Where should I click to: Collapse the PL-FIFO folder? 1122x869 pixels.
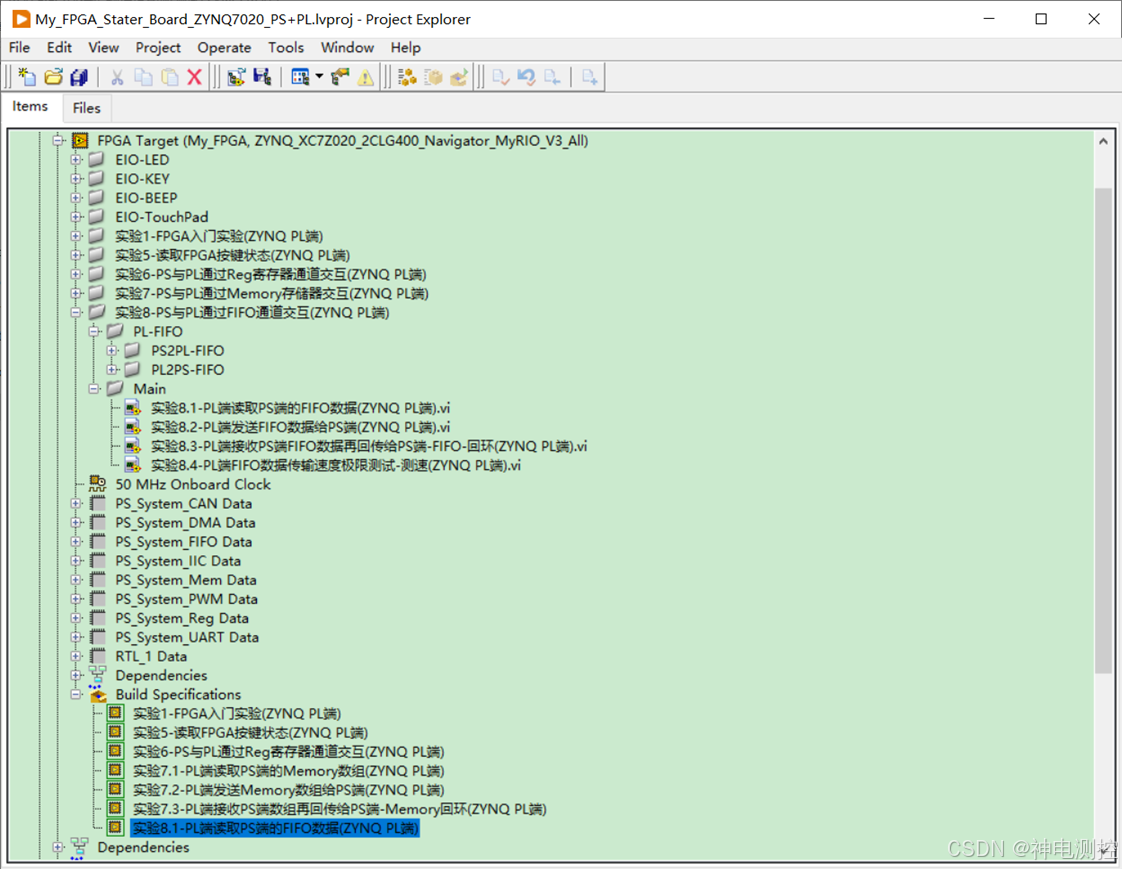[x=94, y=331]
